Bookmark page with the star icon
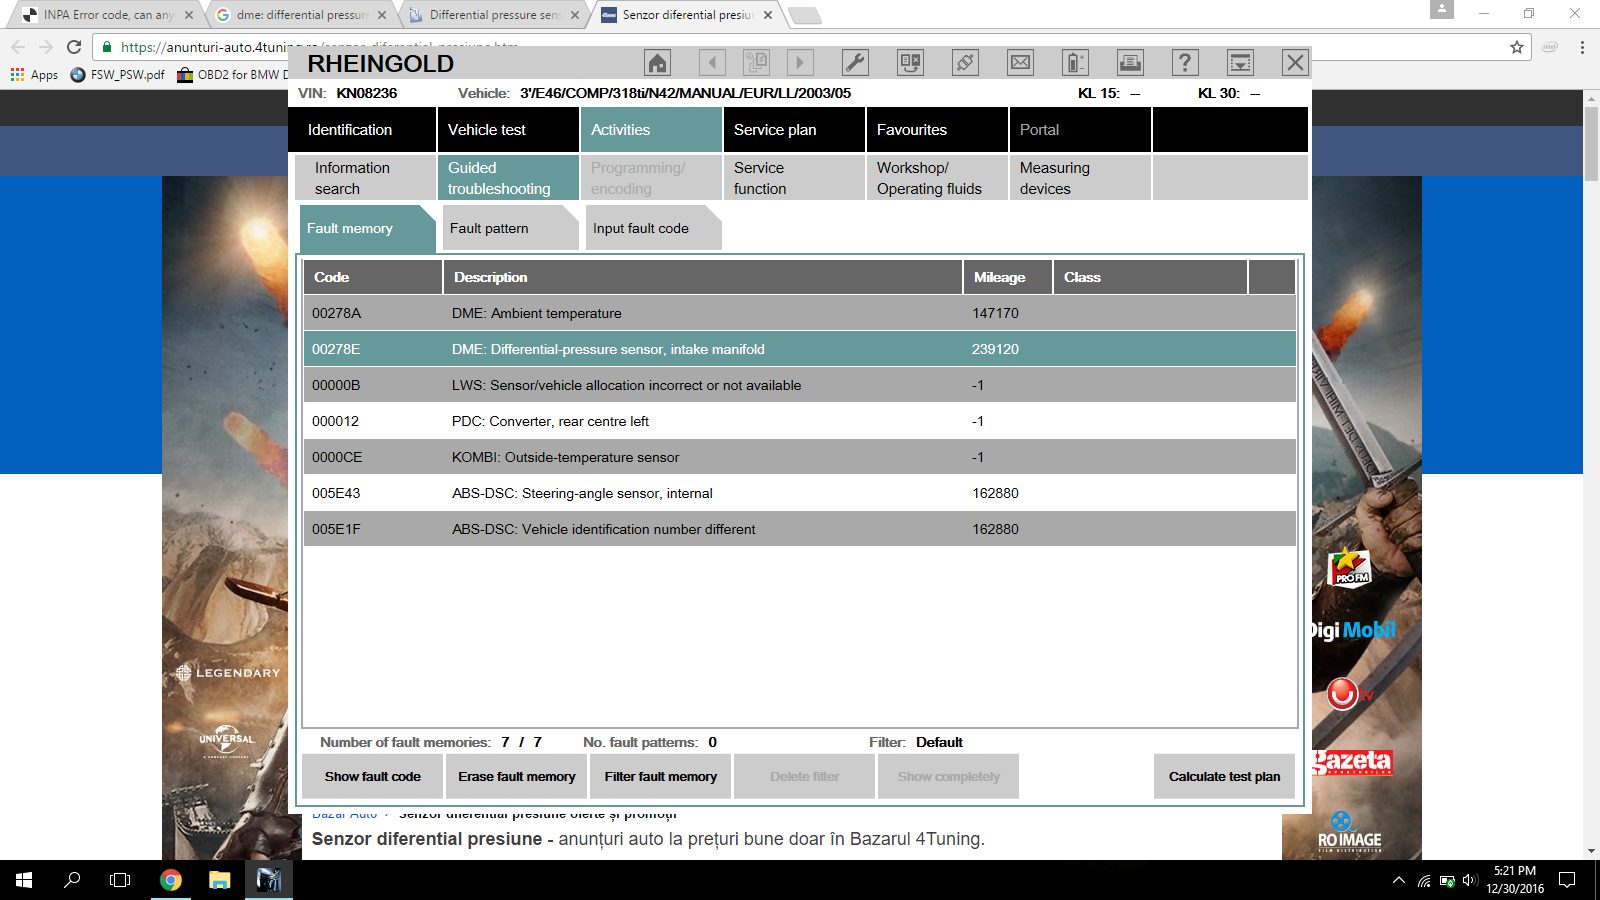This screenshot has width=1600, height=900. tap(1517, 47)
